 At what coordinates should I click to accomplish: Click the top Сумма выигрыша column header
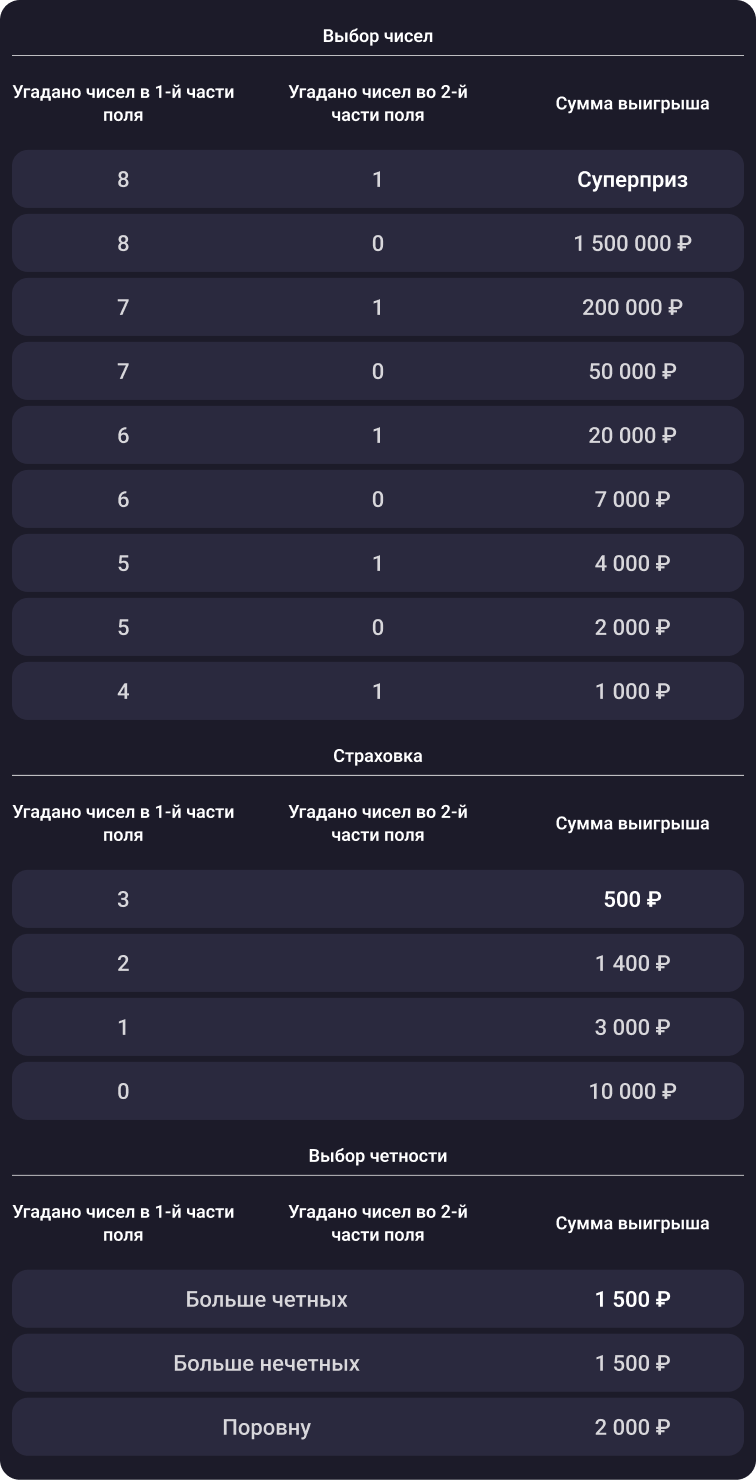tap(632, 104)
